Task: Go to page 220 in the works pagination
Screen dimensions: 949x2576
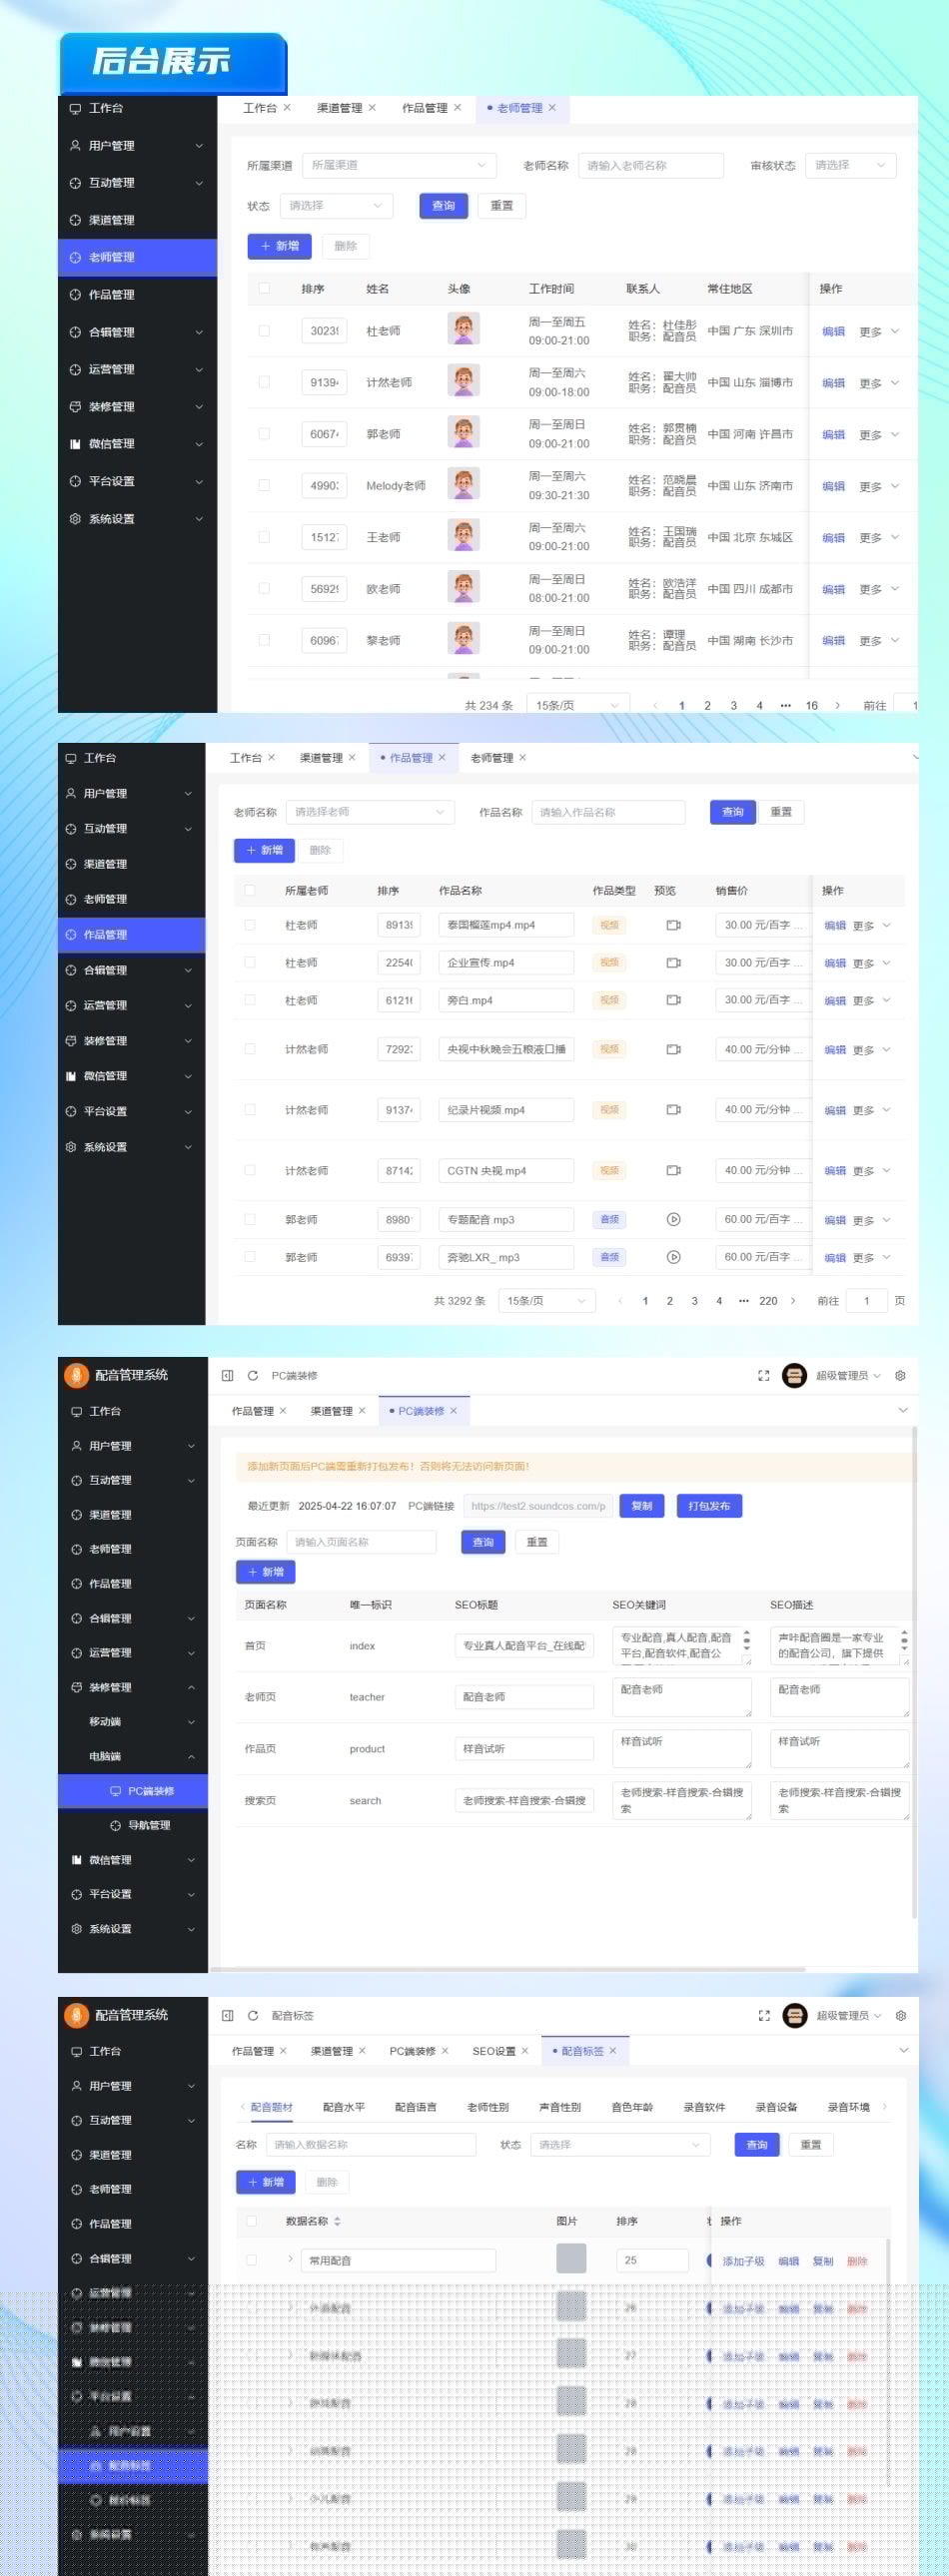Action: coord(768,1300)
